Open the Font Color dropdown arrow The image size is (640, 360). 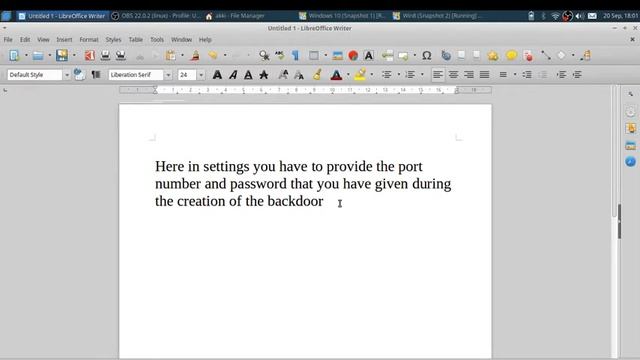(348, 75)
